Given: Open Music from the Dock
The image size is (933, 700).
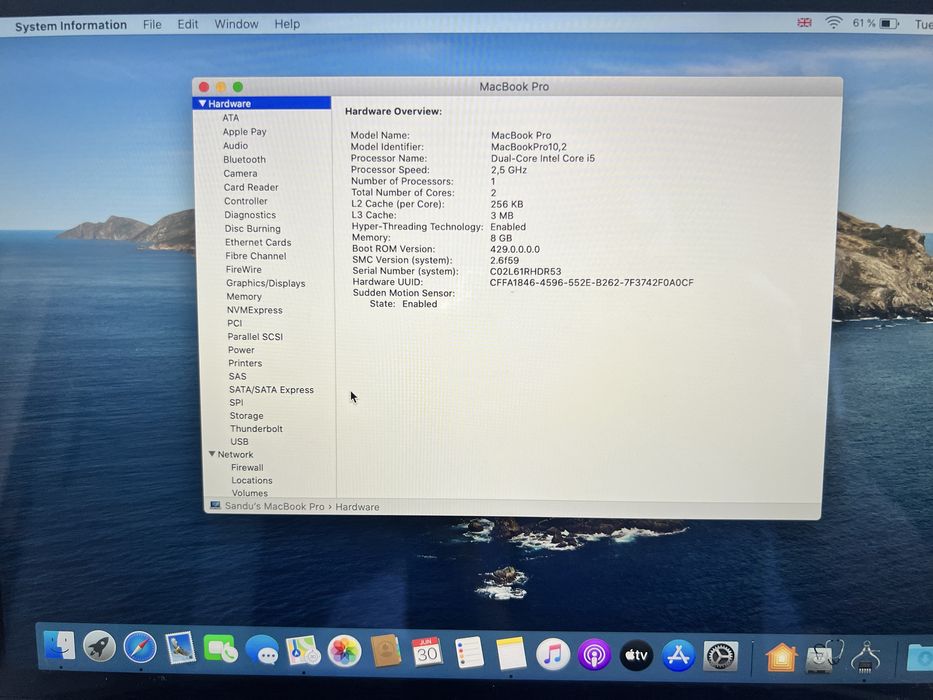Looking at the screenshot, I should (553, 655).
